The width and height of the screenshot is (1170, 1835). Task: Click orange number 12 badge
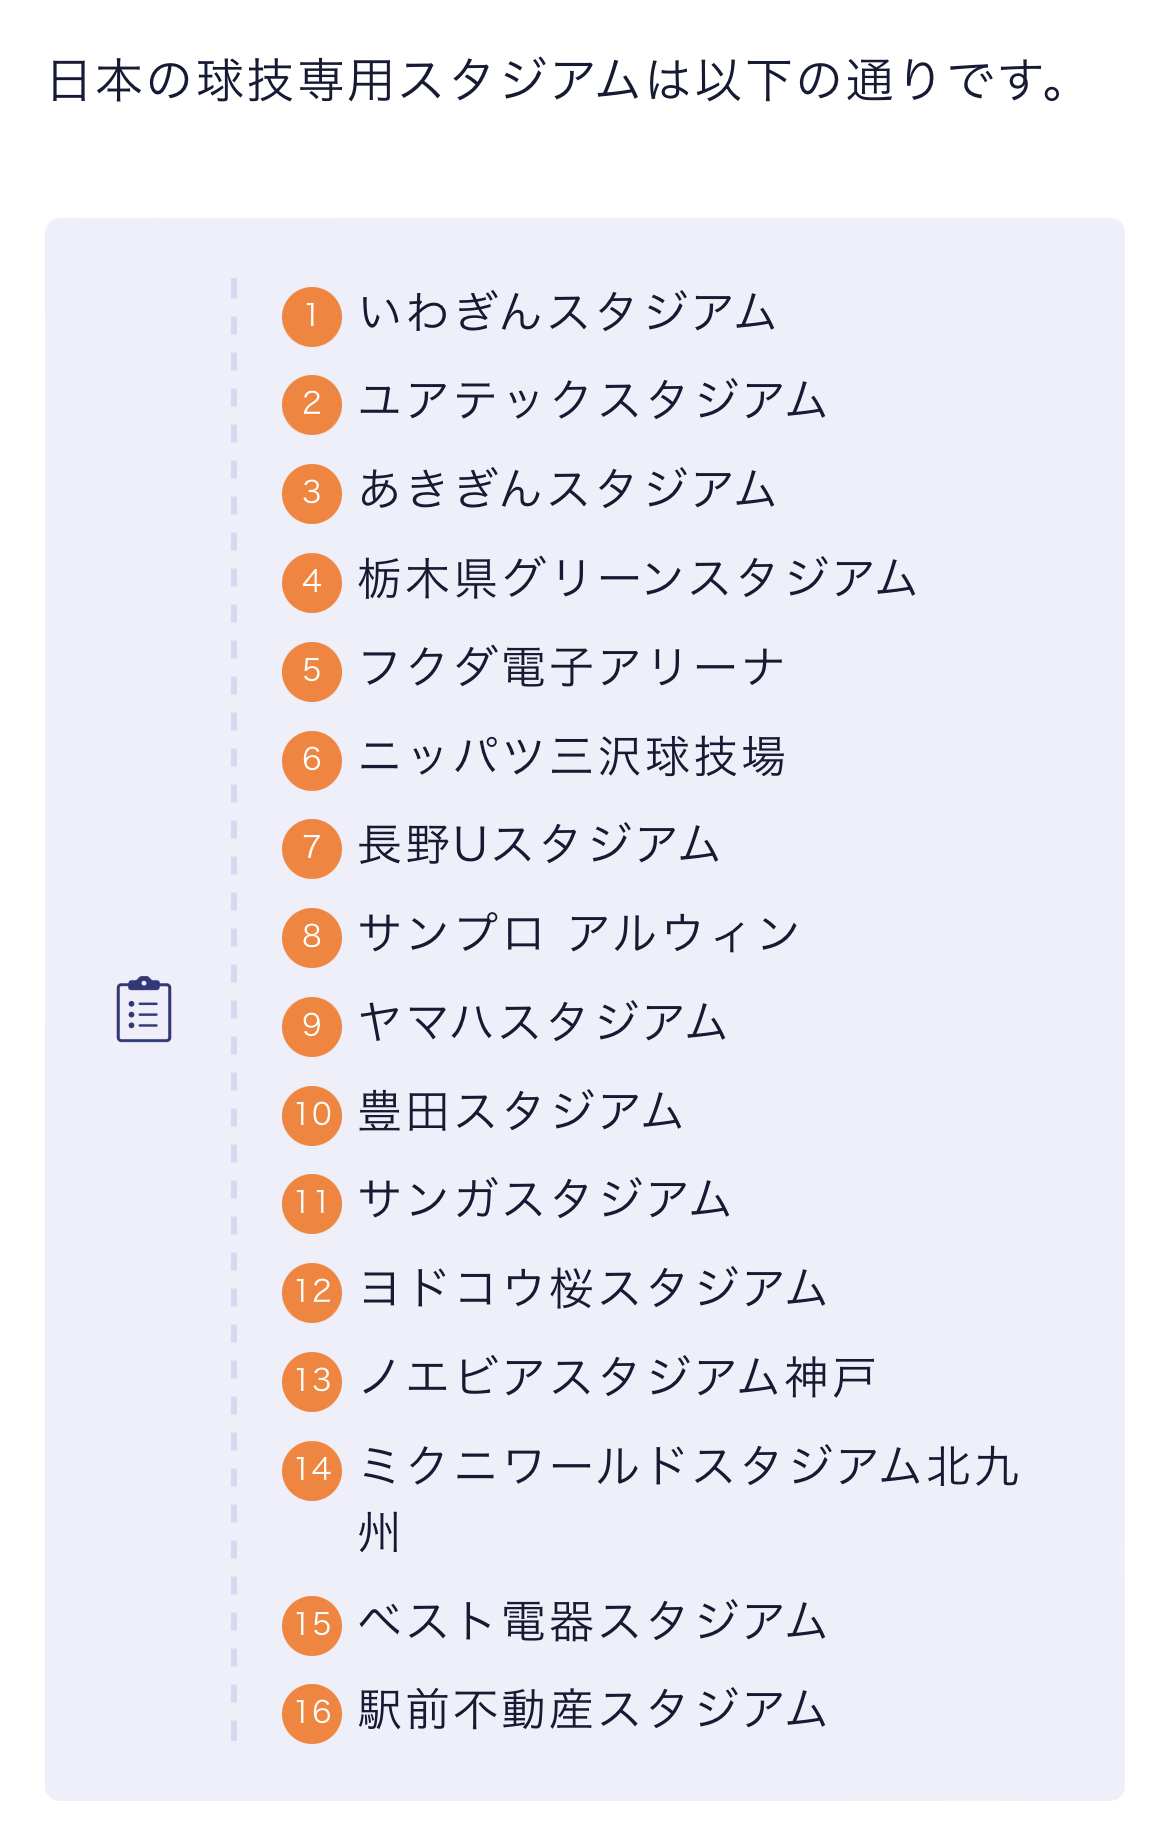[x=312, y=1292]
